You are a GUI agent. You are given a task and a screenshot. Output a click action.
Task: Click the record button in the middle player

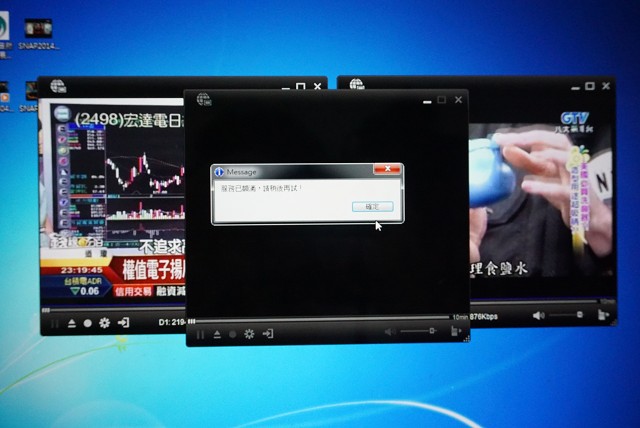point(233,334)
